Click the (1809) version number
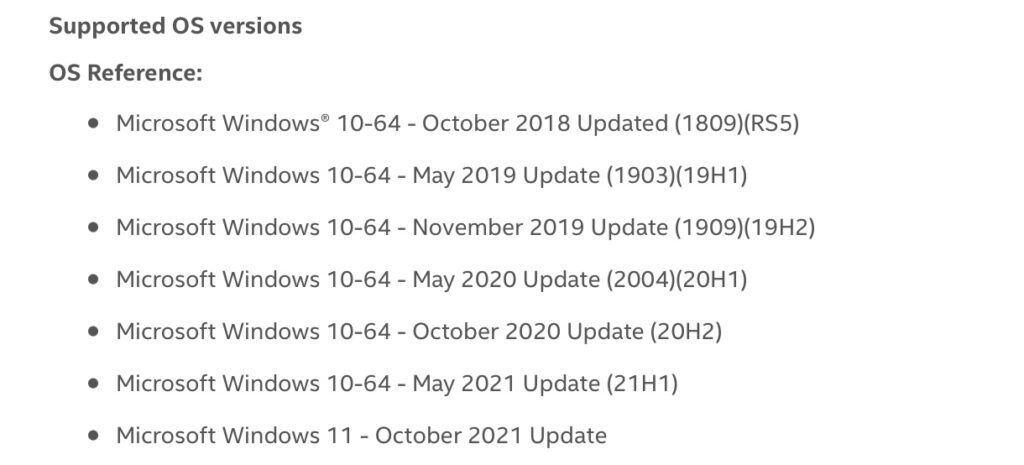 click(x=709, y=123)
